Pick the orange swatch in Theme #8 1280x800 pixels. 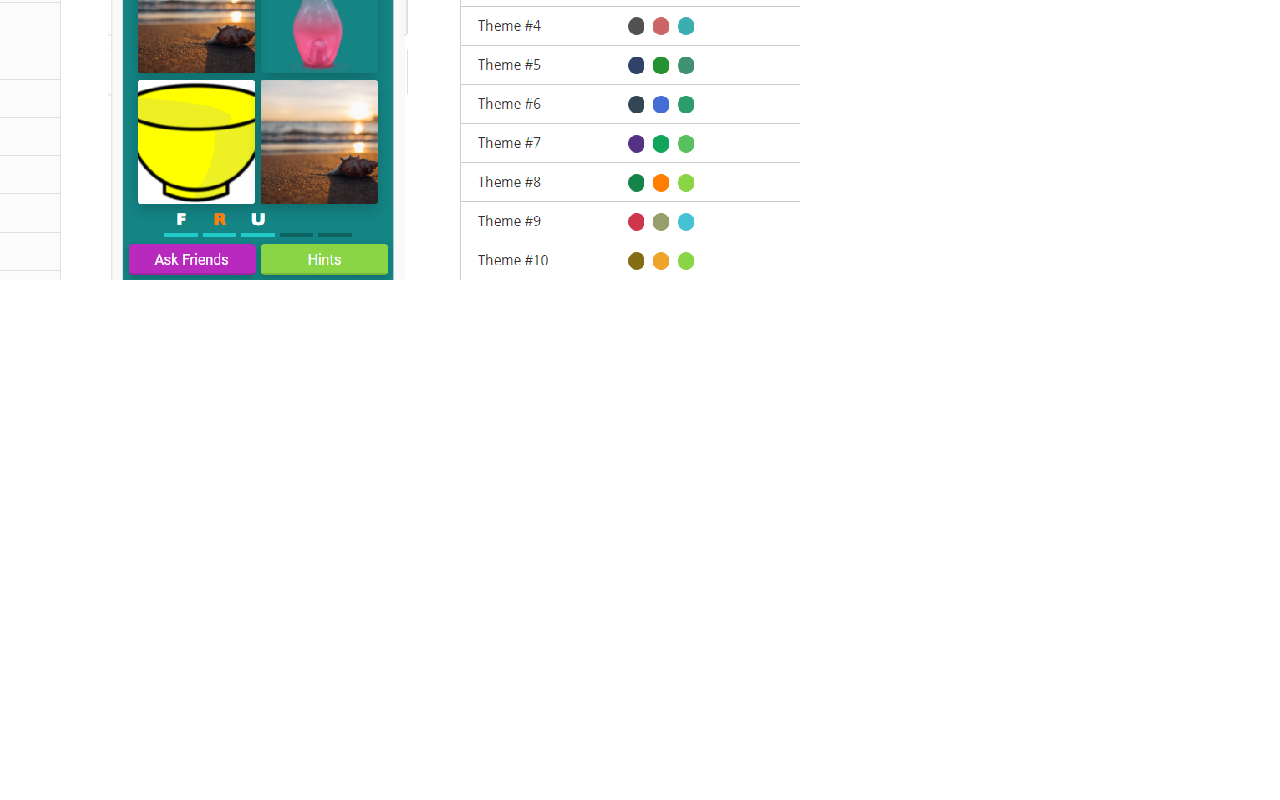coord(661,182)
